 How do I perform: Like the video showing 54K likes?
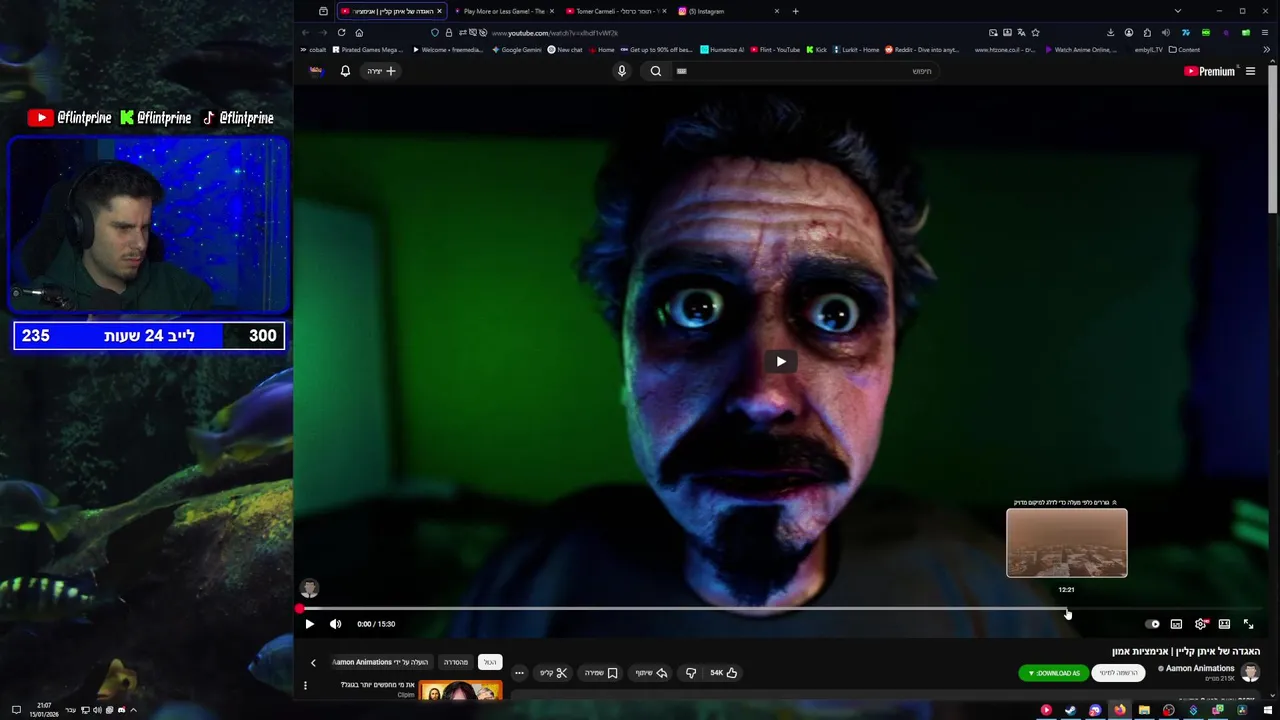tap(724, 673)
